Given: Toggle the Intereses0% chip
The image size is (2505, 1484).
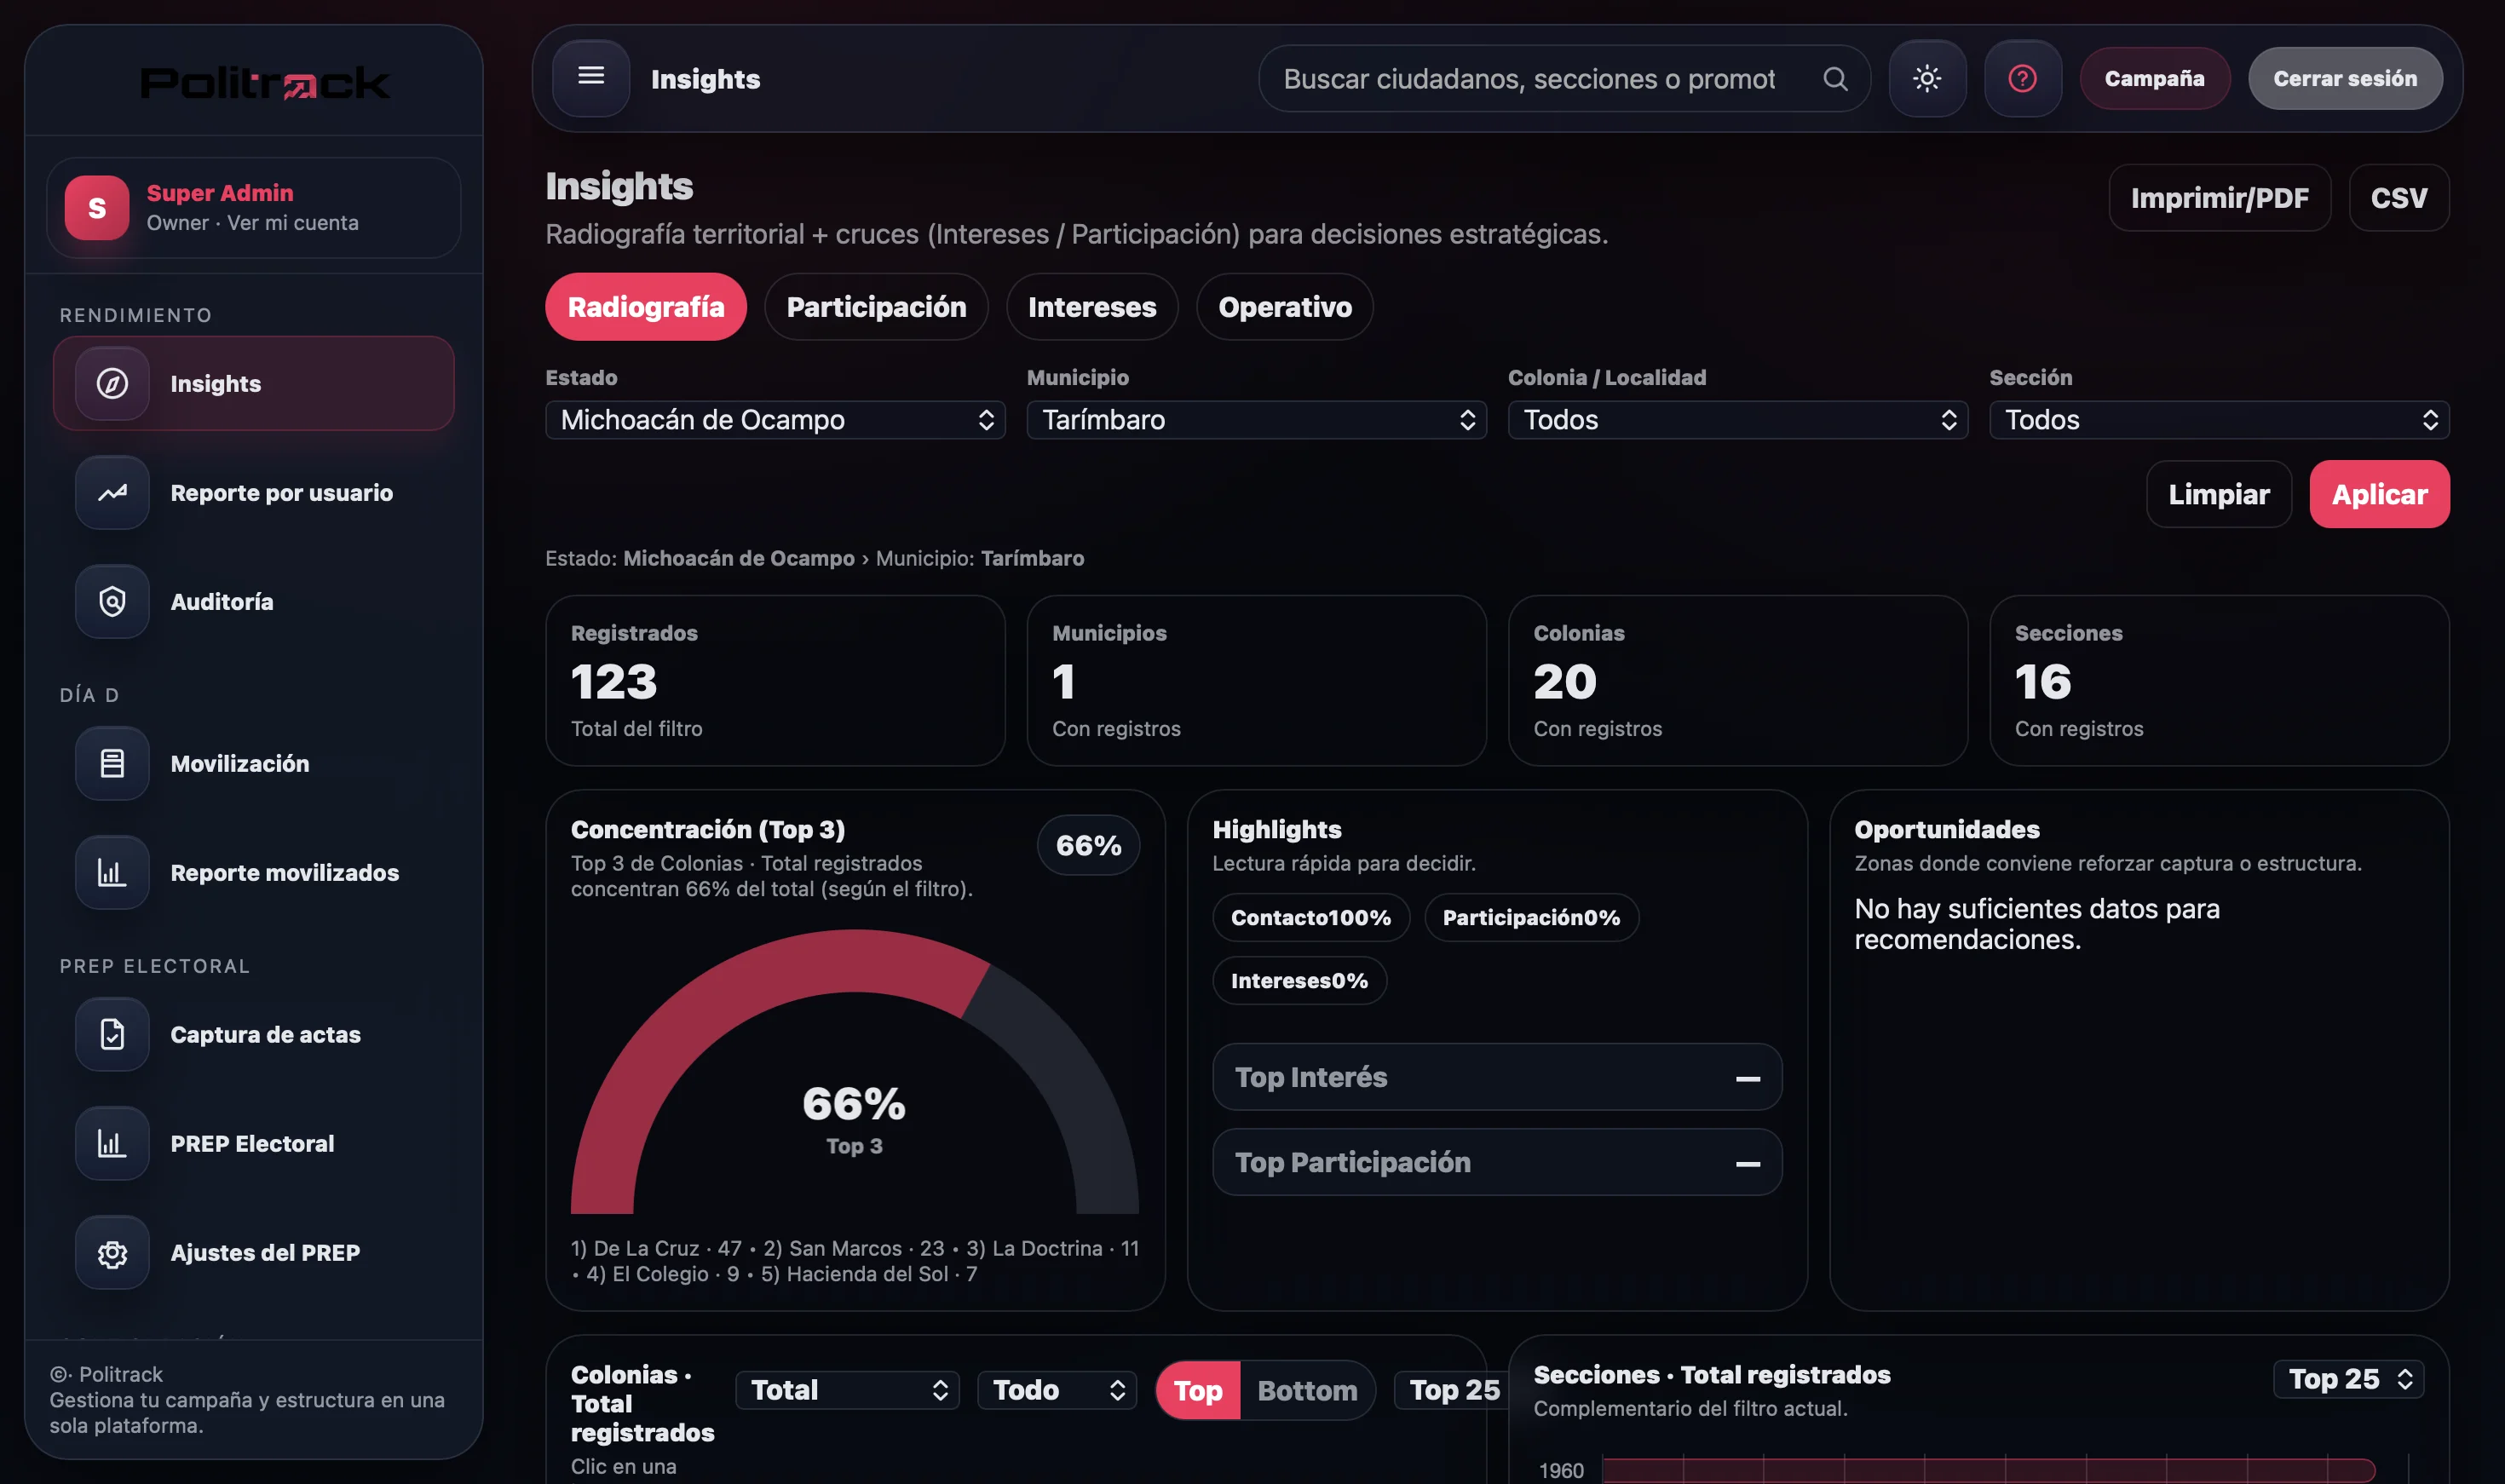Looking at the screenshot, I should click(1299, 980).
